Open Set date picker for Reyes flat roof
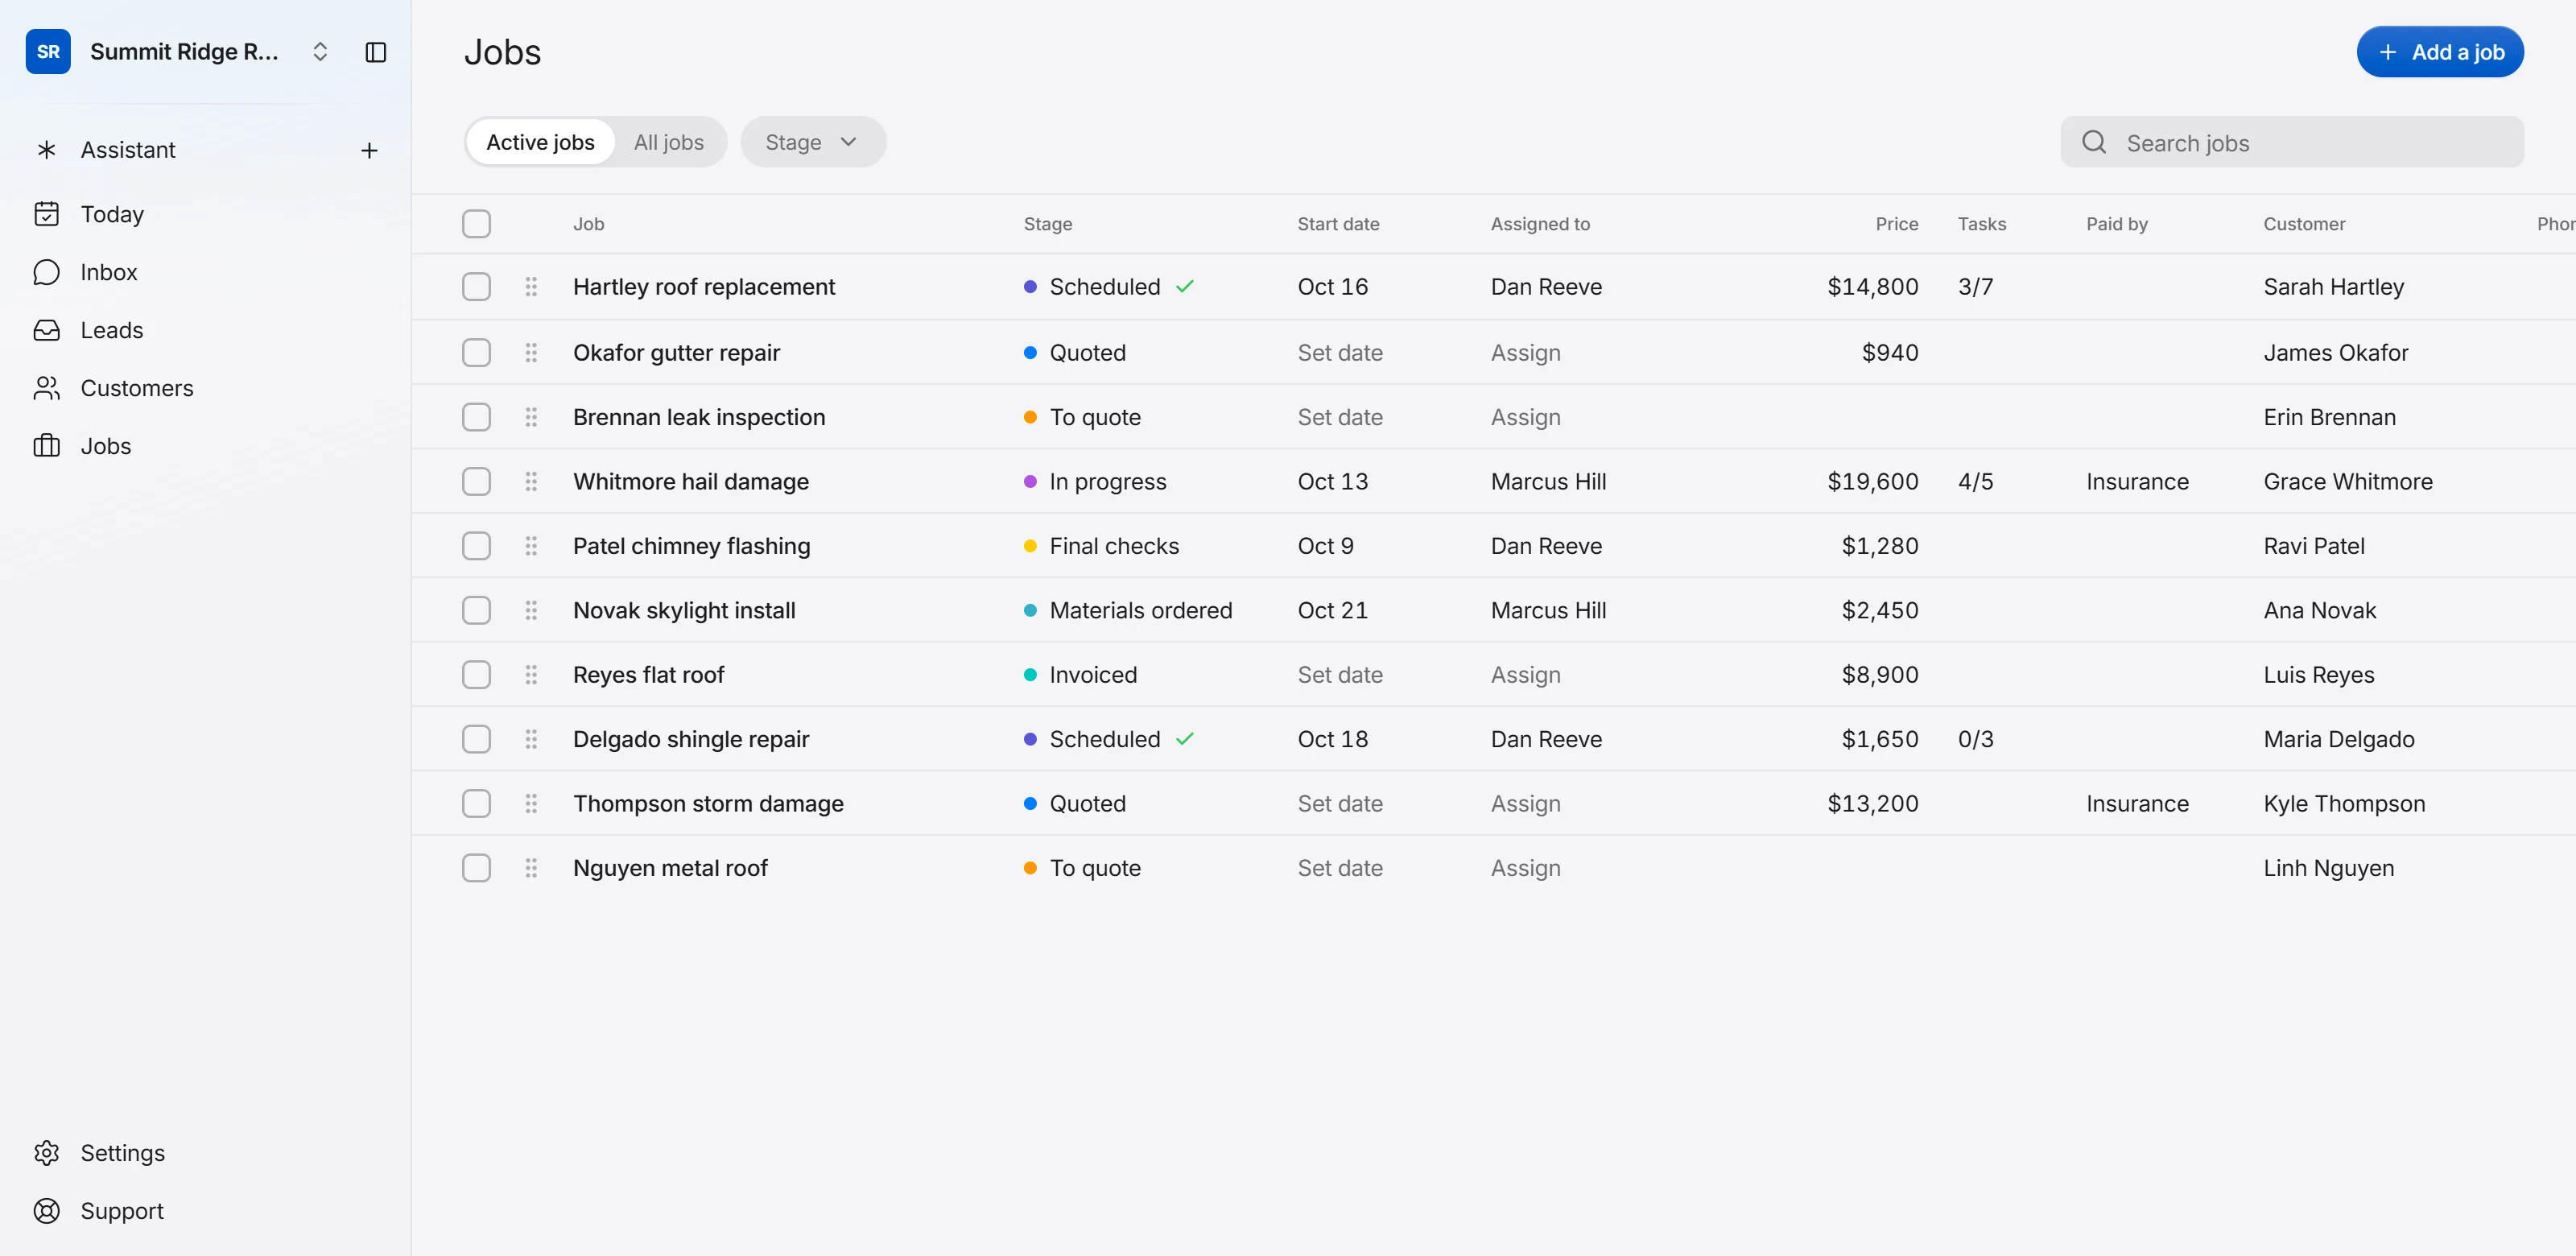 (1340, 675)
